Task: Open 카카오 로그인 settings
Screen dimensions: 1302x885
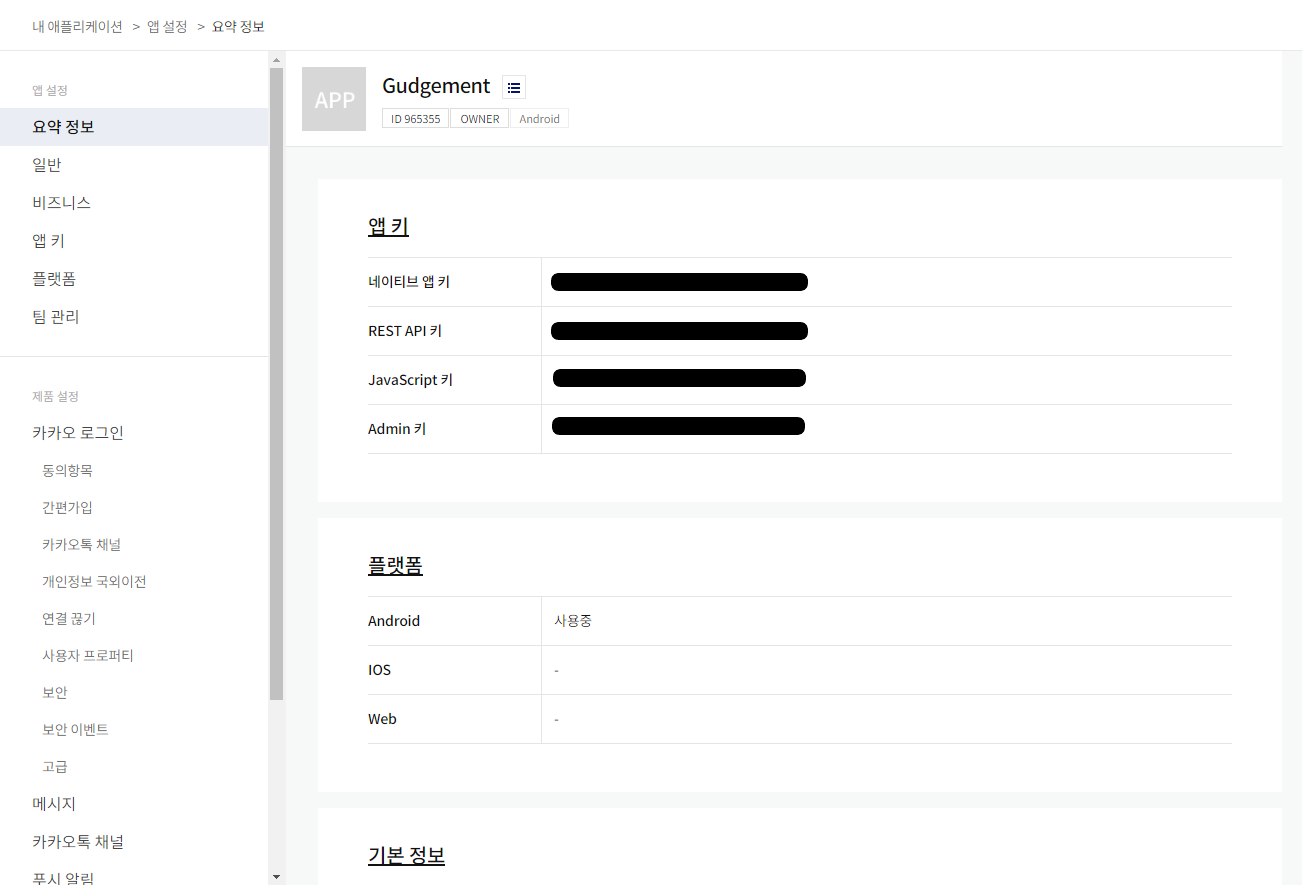Action: (x=78, y=433)
